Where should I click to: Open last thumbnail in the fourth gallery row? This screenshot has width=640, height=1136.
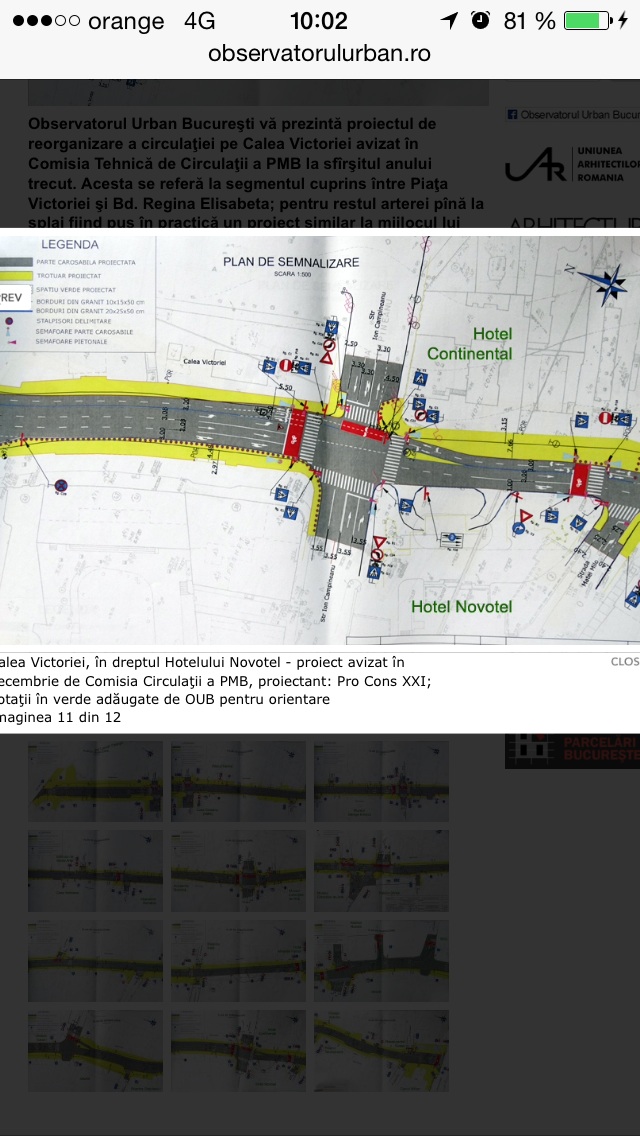[381, 1051]
